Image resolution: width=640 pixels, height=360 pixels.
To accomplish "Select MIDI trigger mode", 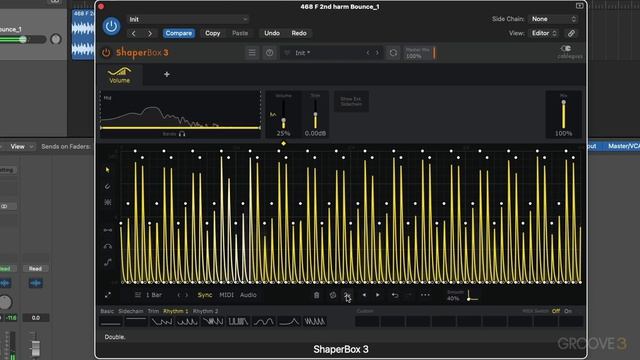I will (227, 295).
